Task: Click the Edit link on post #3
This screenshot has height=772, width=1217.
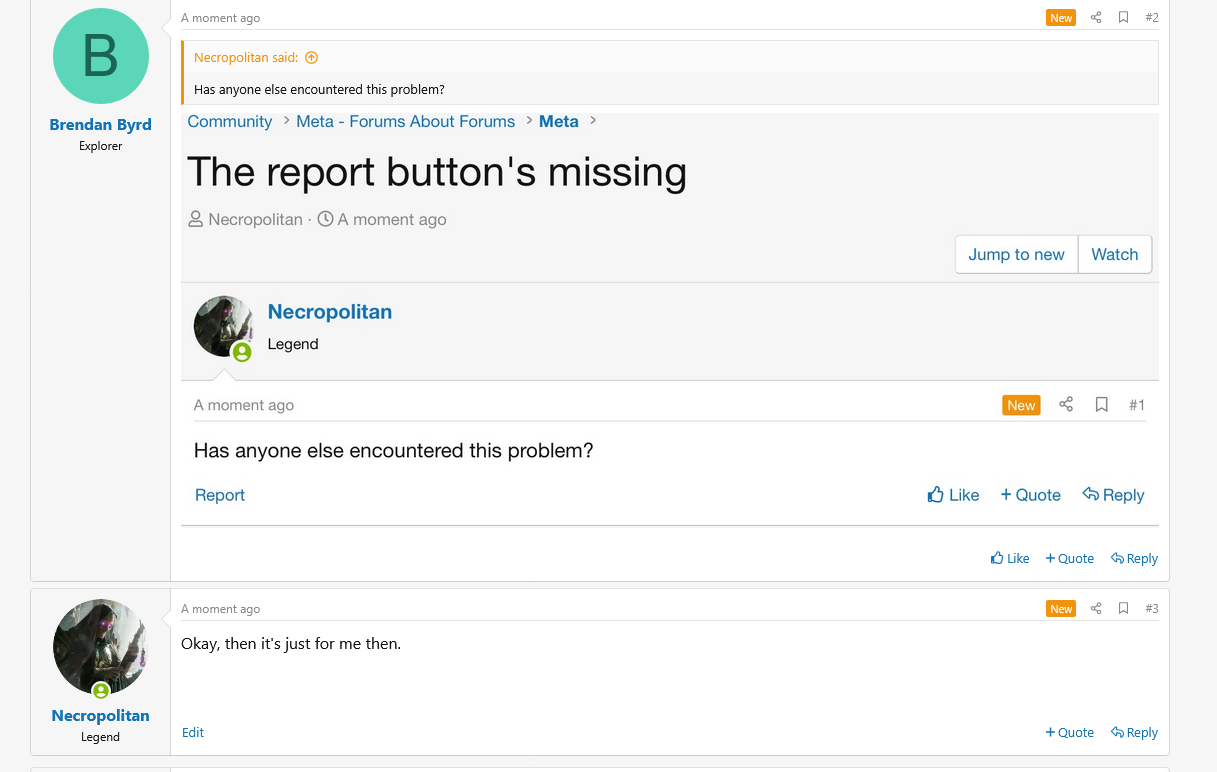Action: [x=193, y=733]
